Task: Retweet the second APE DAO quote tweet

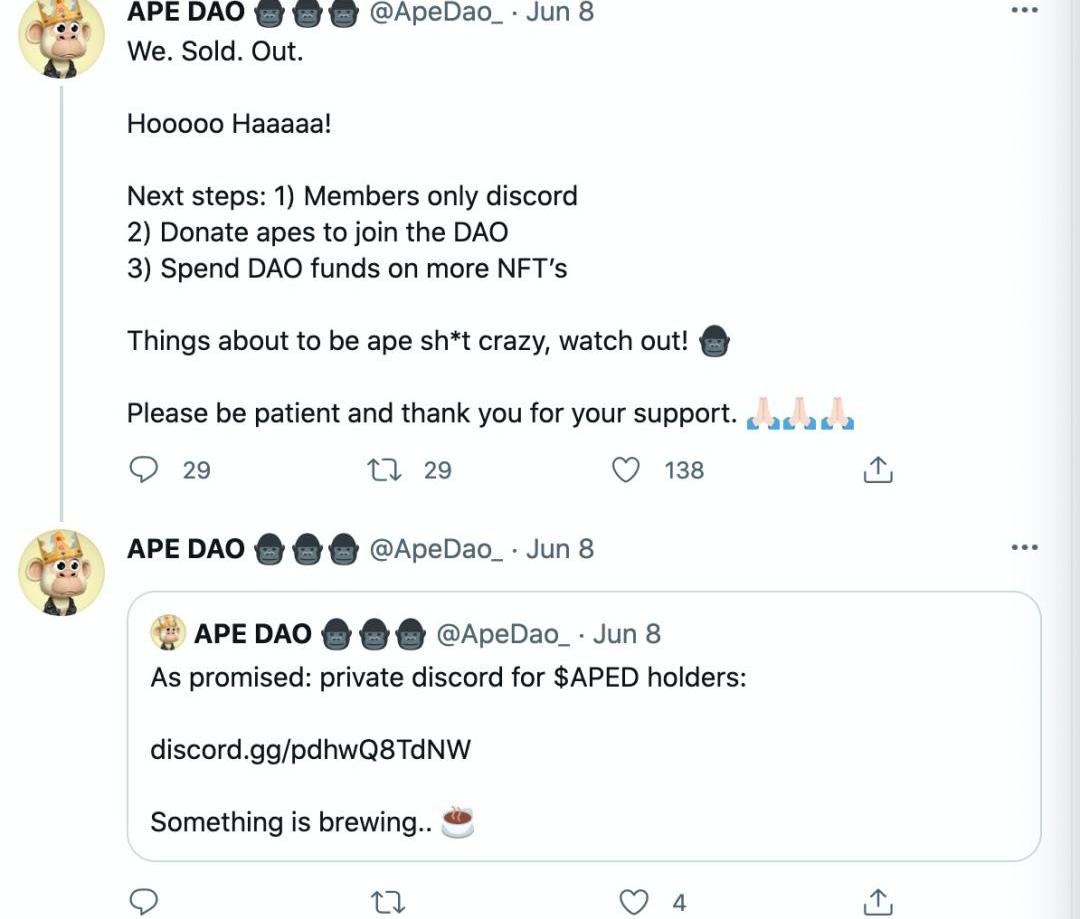Action: tap(385, 902)
